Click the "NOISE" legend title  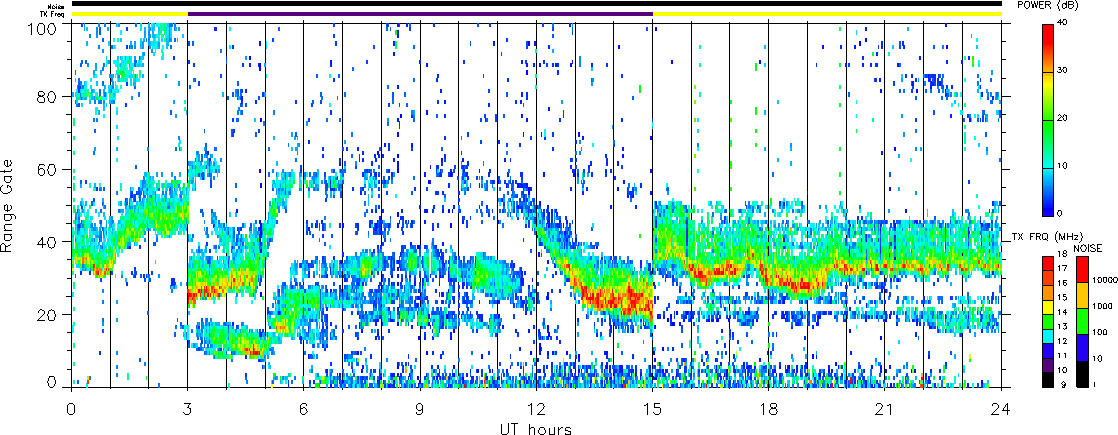(x=1087, y=248)
